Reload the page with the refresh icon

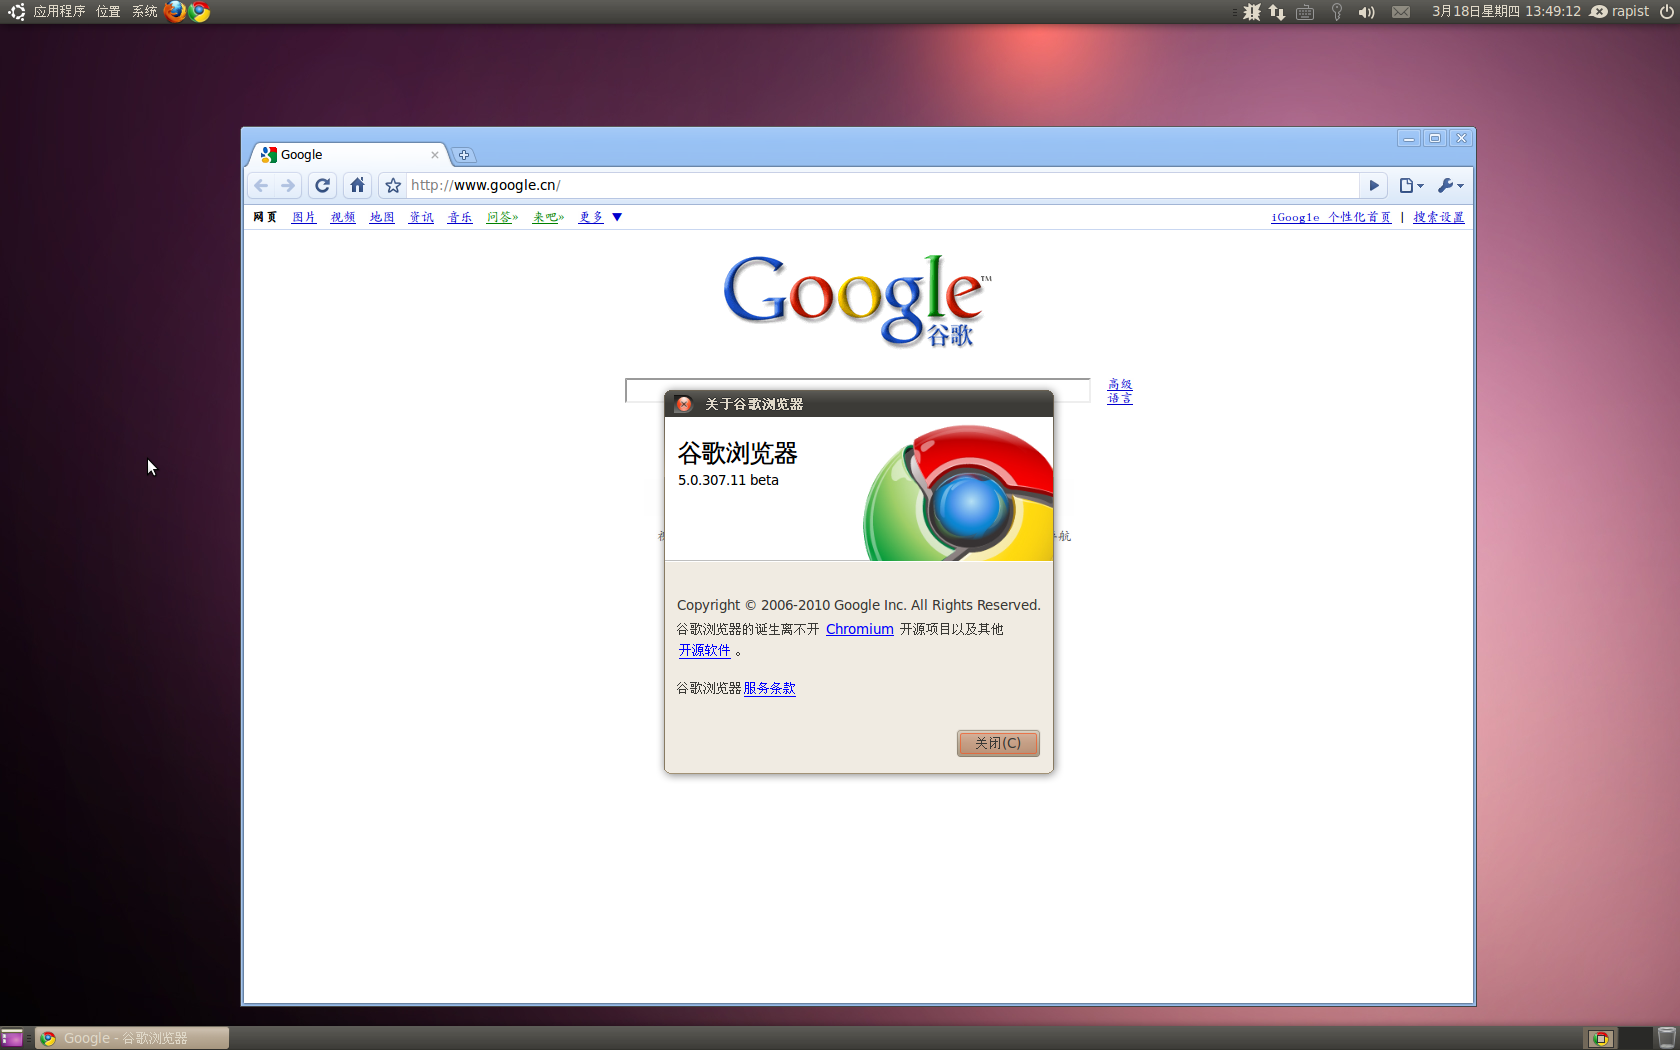pos(322,185)
